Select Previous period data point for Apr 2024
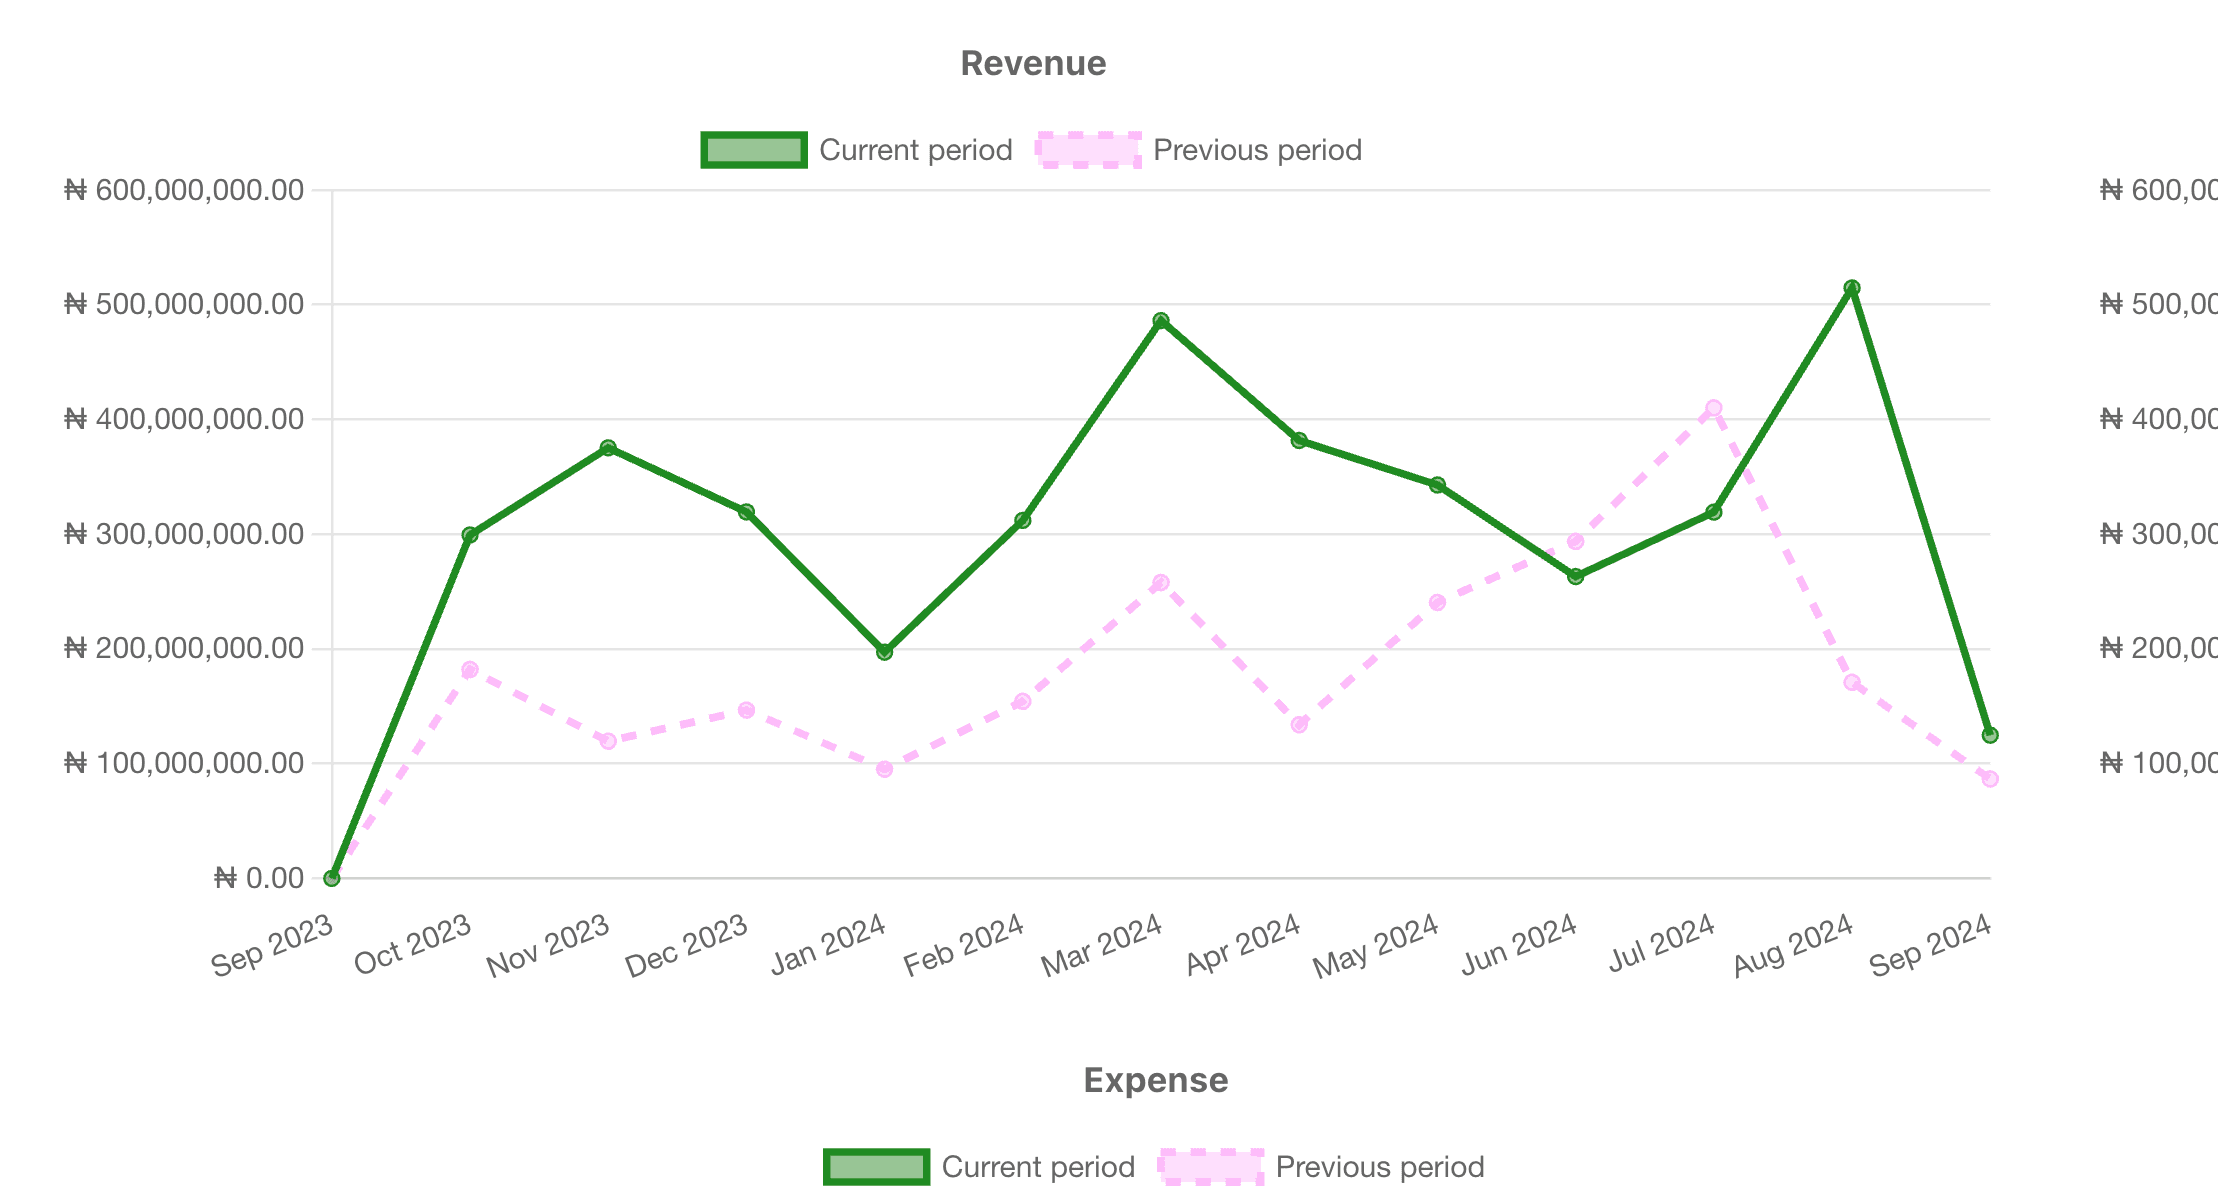 point(1299,725)
